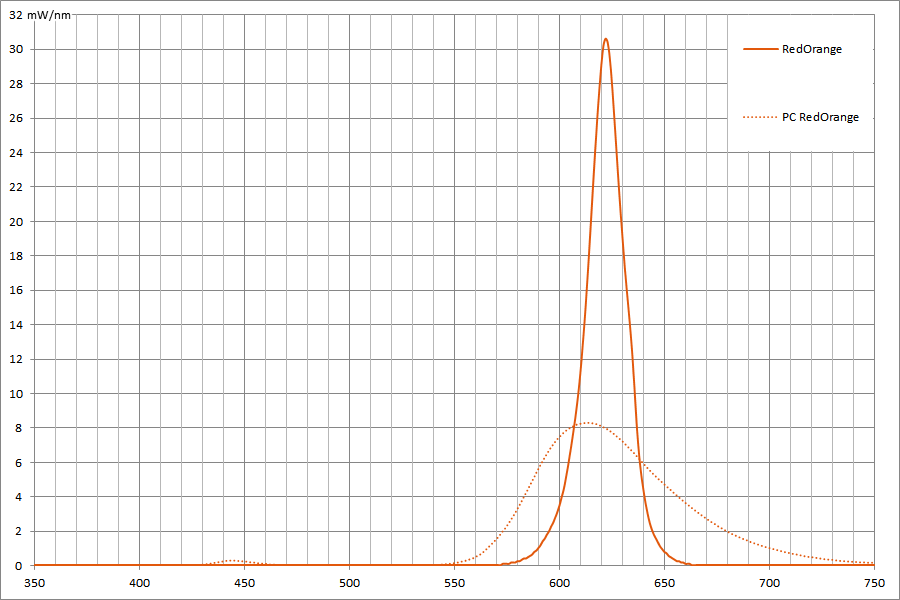Select the 32 mW/nm axis unit label
This screenshot has width=900, height=600.
(x=41, y=15)
